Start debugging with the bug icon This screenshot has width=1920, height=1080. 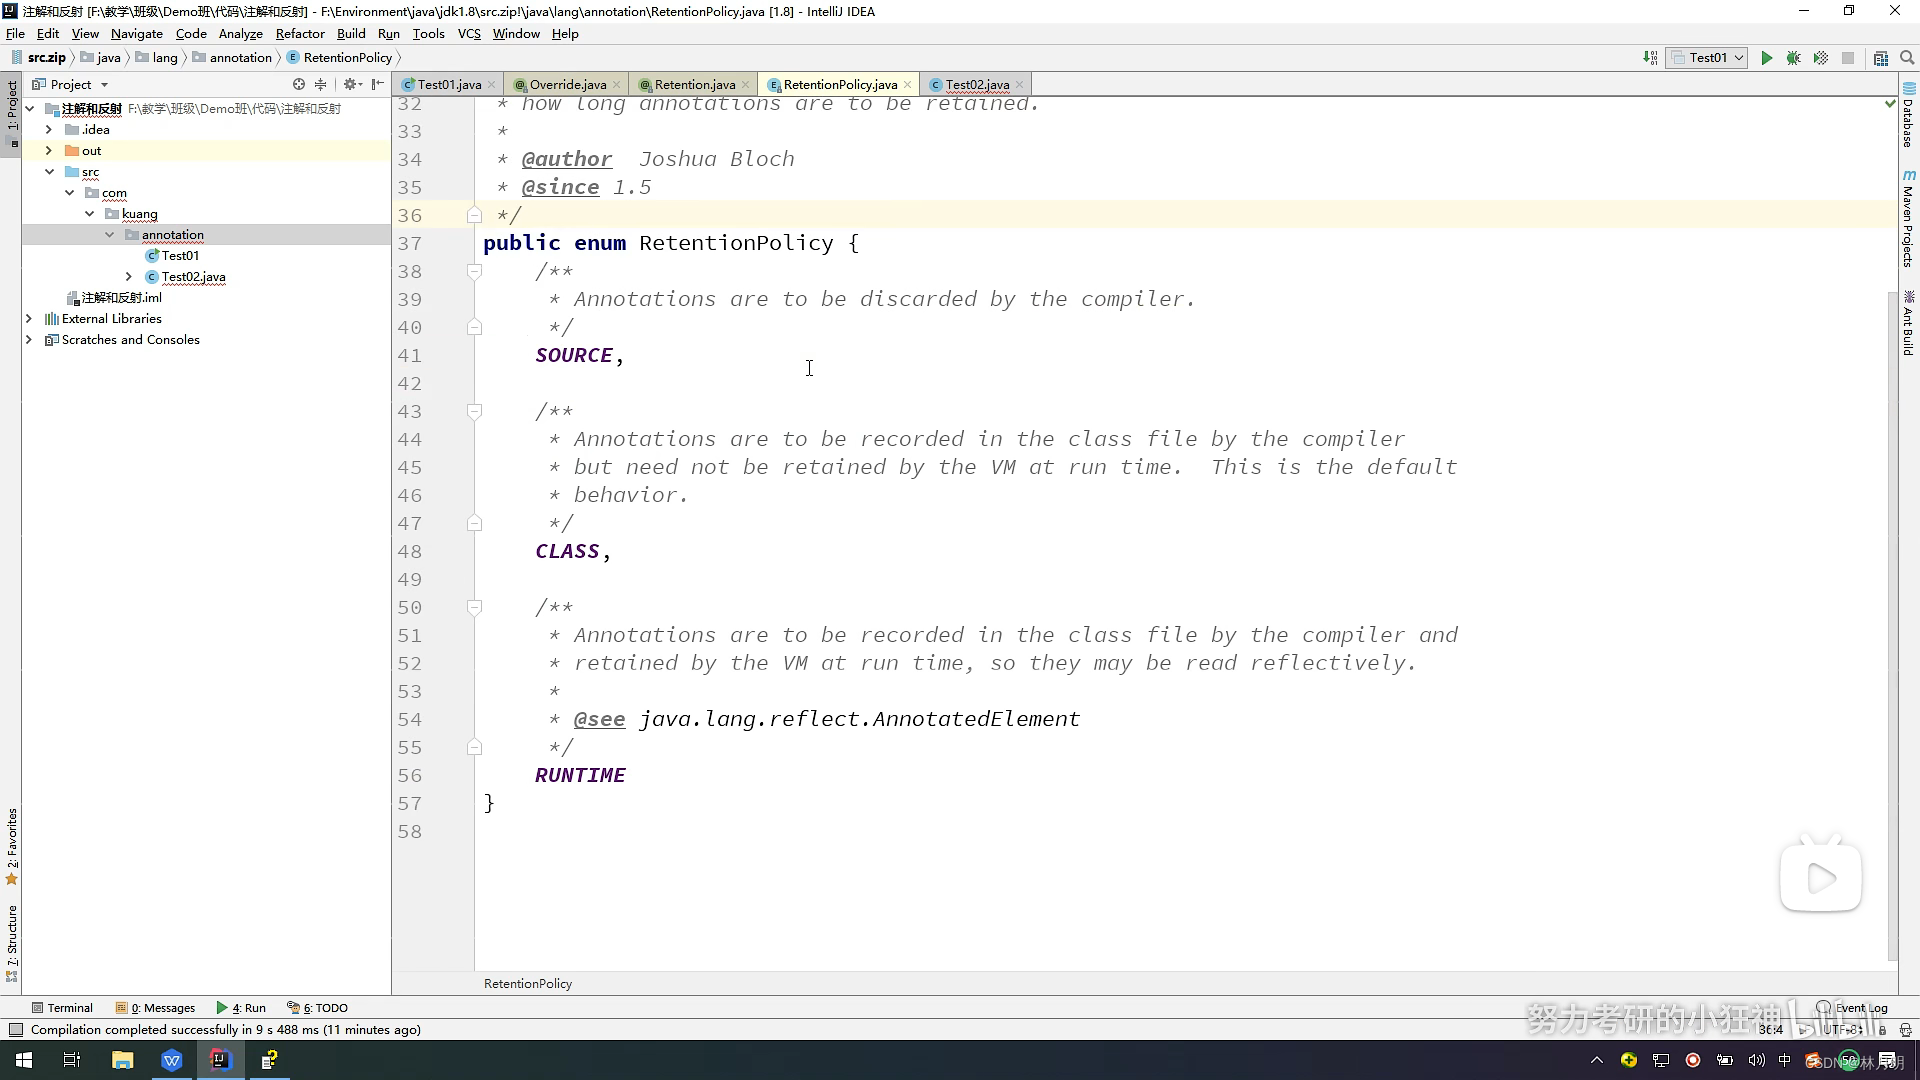[1793, 58]
